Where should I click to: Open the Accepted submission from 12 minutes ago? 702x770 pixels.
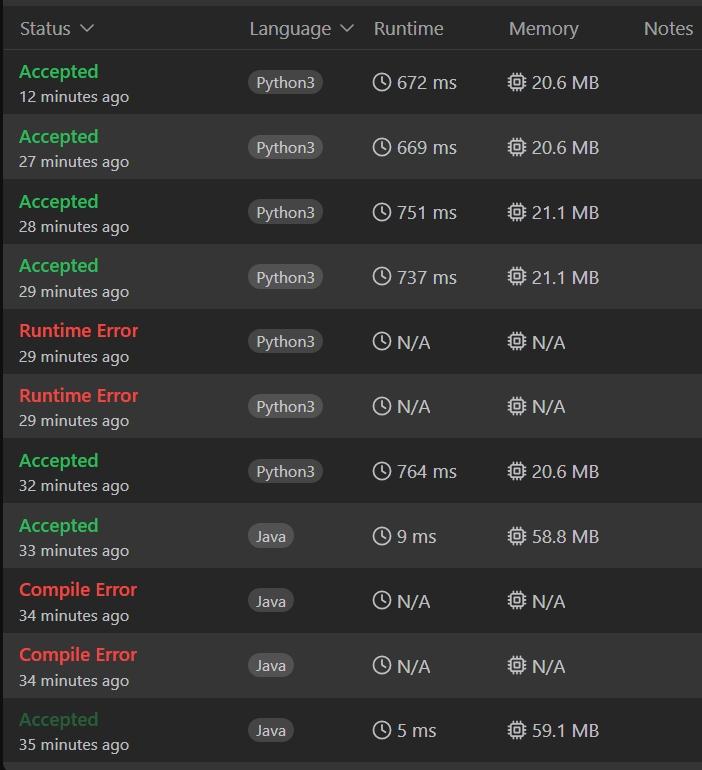tap(59, 72)
